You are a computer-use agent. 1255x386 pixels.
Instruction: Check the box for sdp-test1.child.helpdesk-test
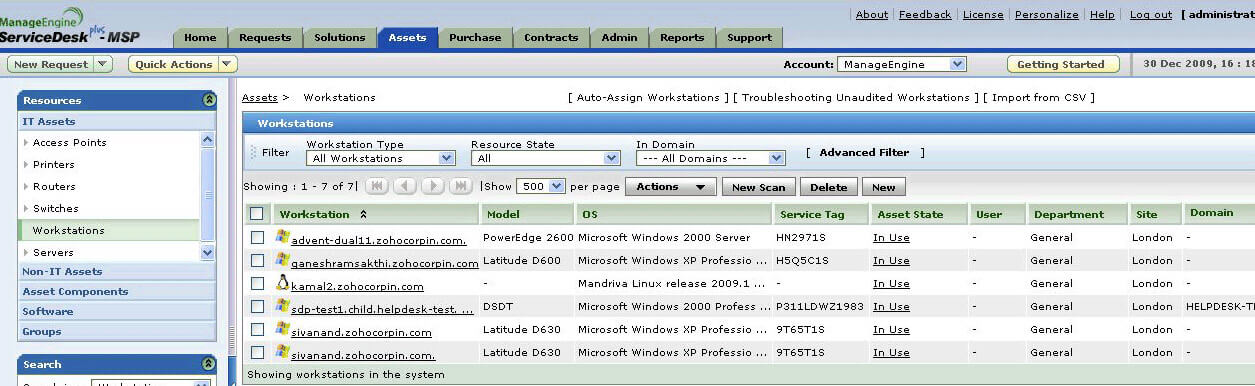(x=257, y=306)
